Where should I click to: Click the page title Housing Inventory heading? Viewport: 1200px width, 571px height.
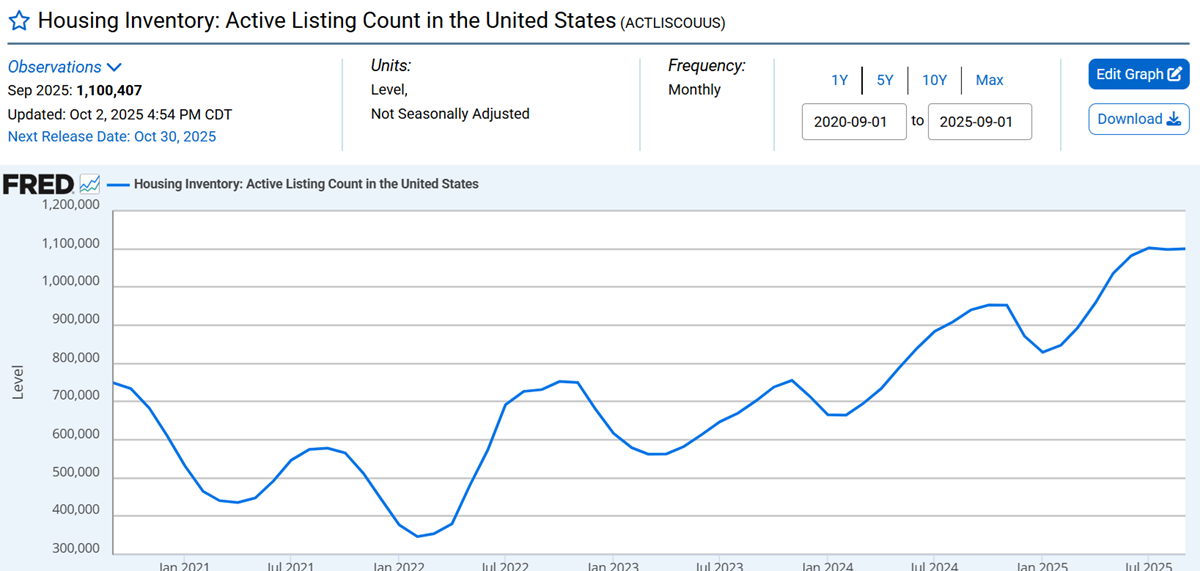point(326,20)
